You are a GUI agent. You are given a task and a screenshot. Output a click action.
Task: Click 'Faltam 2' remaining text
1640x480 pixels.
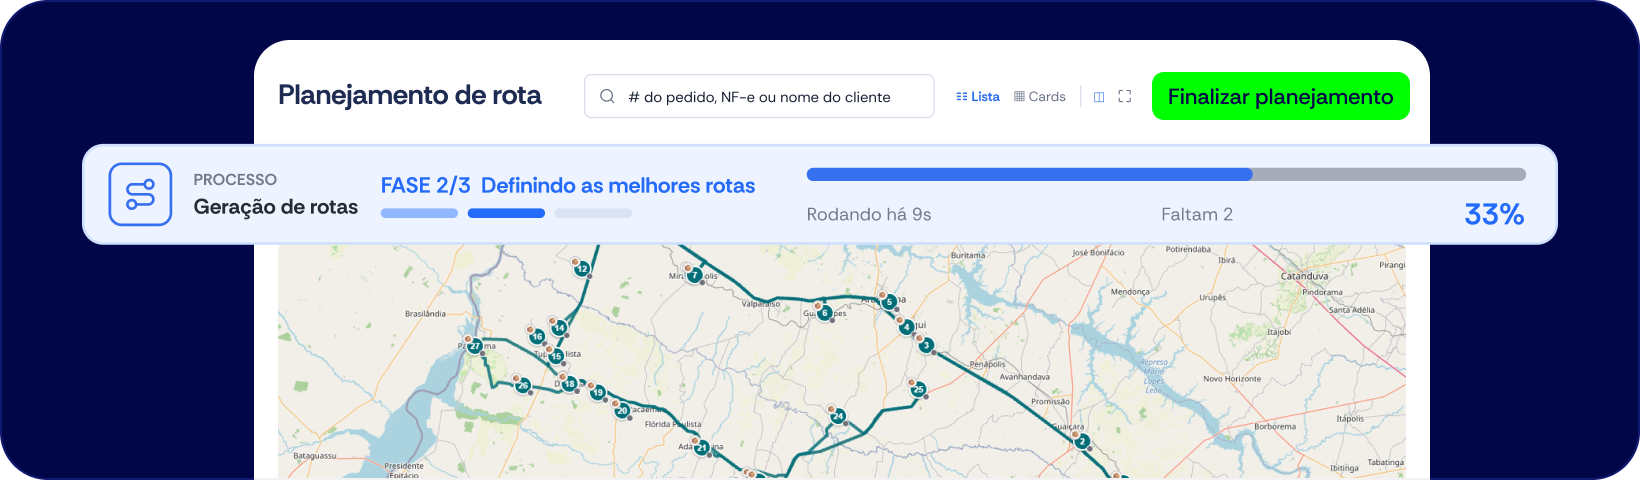[1197, 214]
